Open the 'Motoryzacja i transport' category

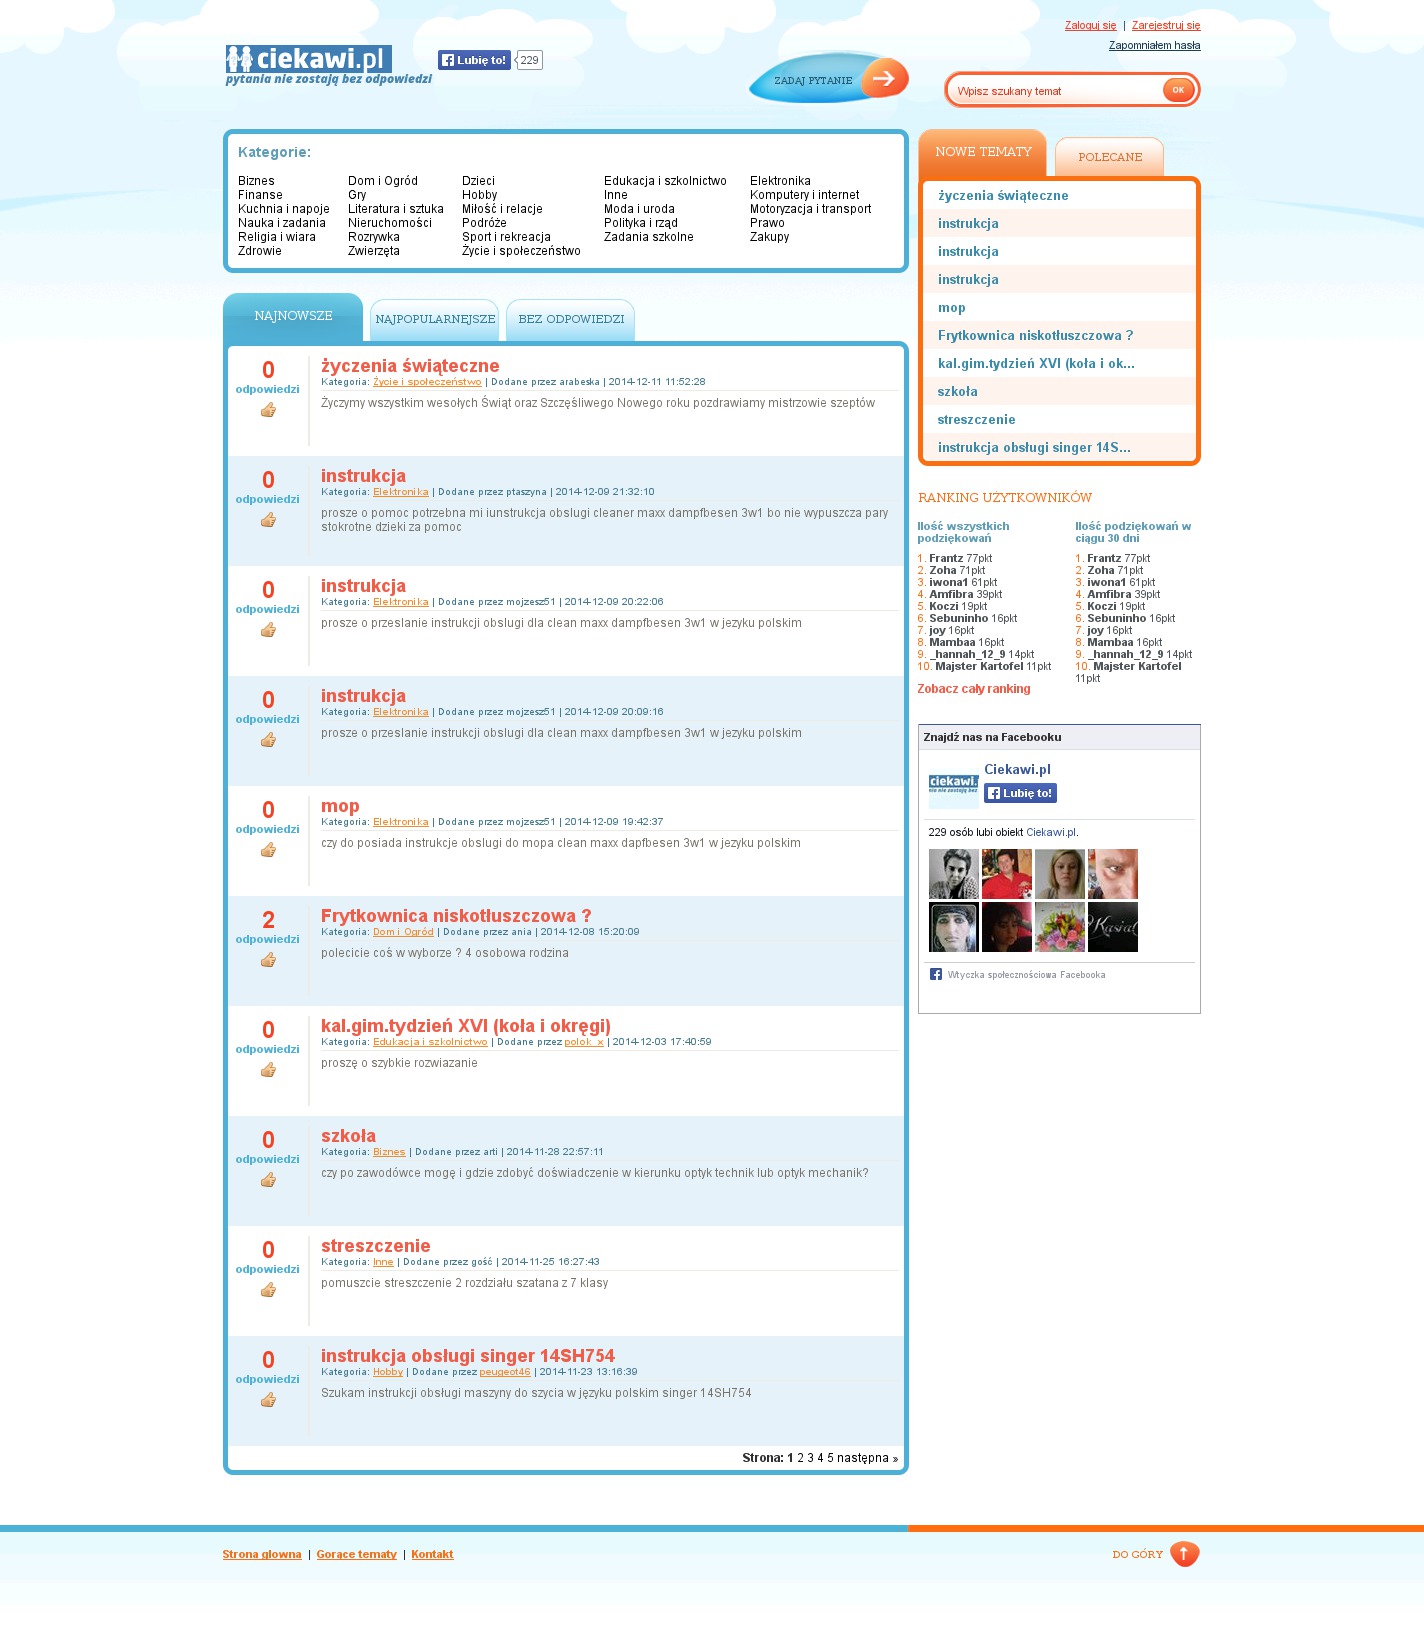(811, 209)
